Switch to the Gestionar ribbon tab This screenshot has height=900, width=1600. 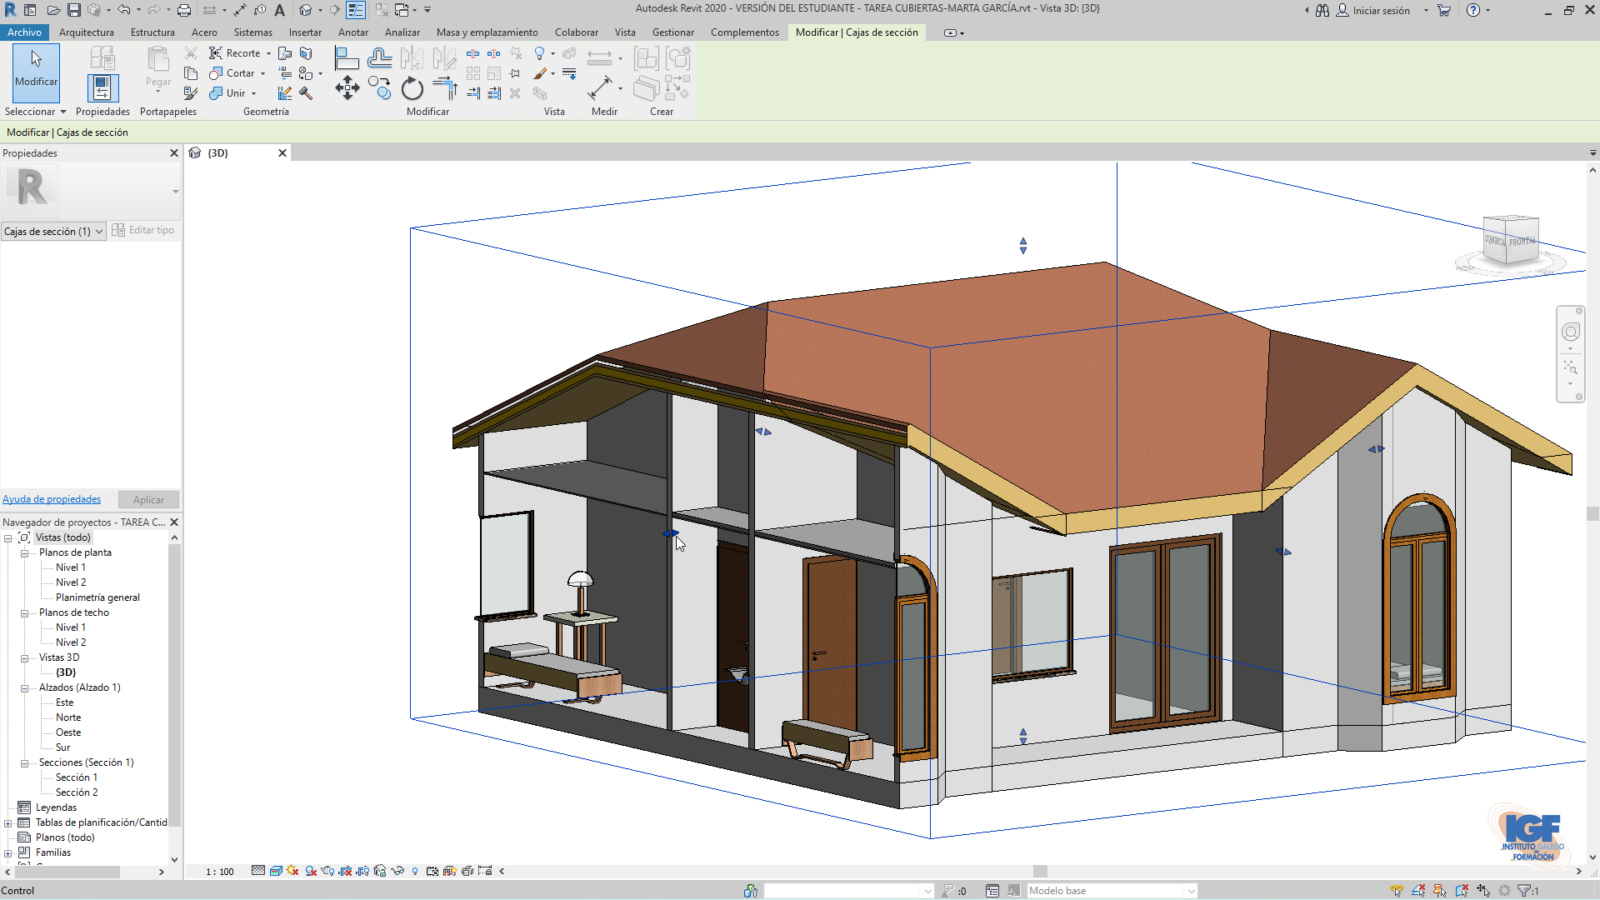pos(672,32)
